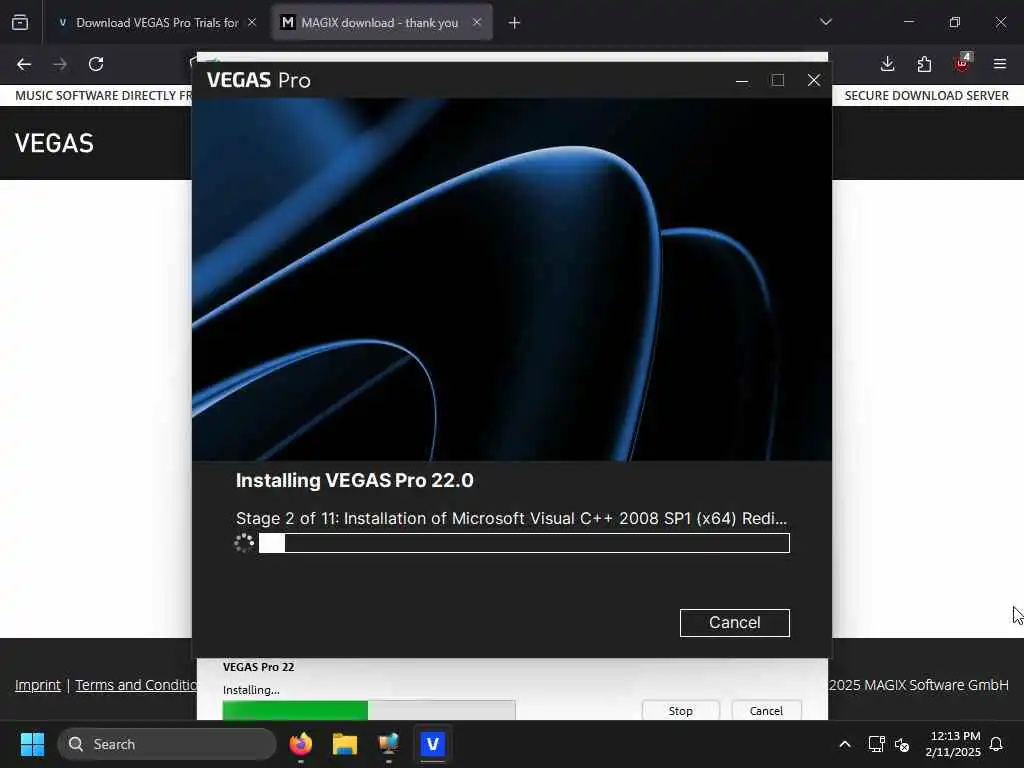
Task: Open the notifications bell icon
Action: tap(997, 744)
